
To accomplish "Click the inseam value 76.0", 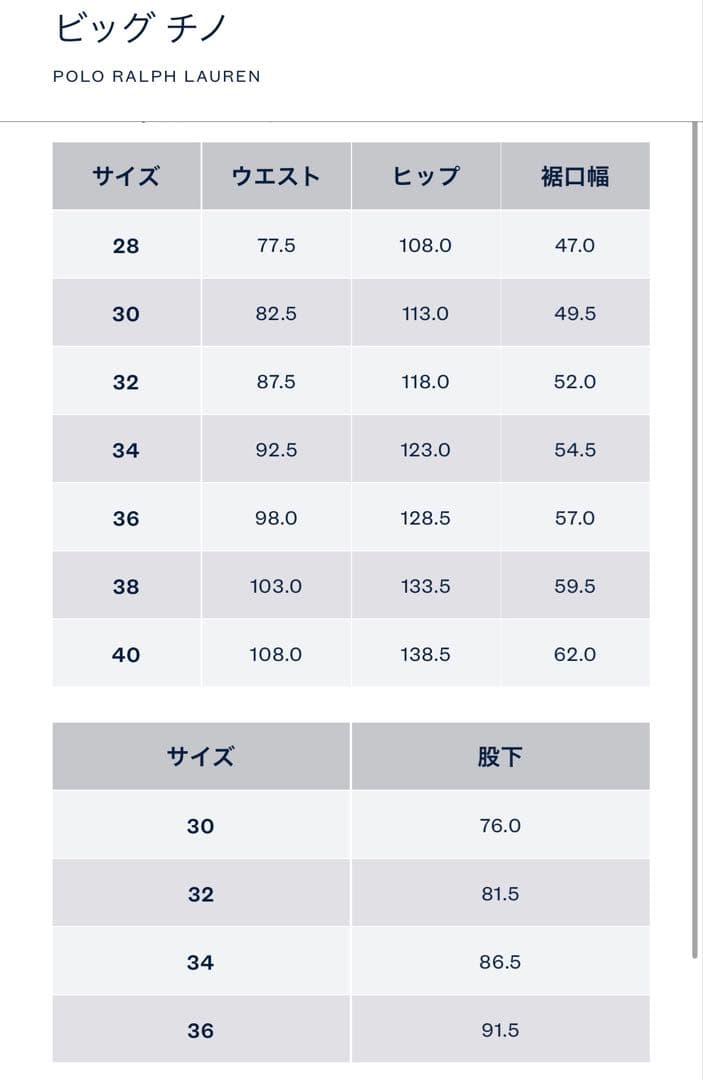I will pos(500,826).
